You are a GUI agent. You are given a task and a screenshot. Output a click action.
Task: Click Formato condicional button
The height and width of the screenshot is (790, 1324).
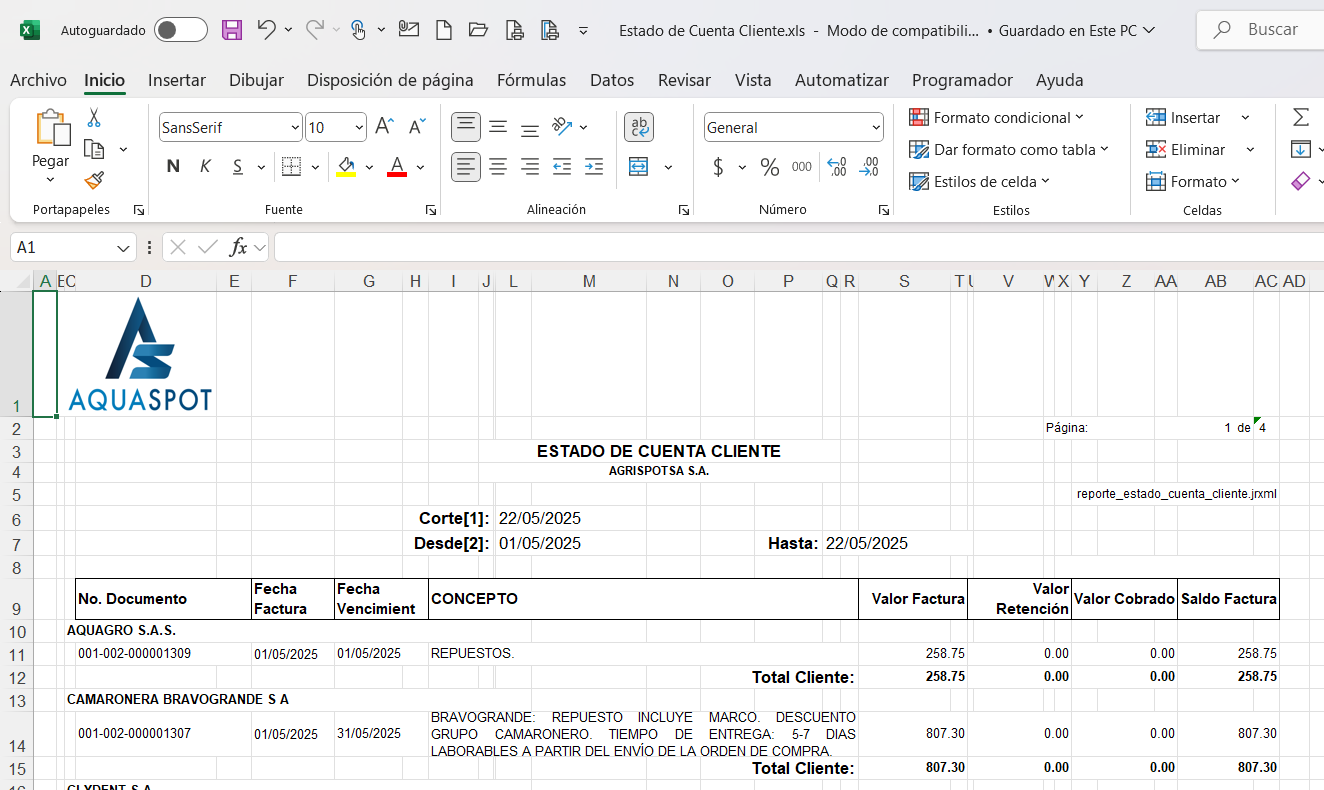click(996, 118)
